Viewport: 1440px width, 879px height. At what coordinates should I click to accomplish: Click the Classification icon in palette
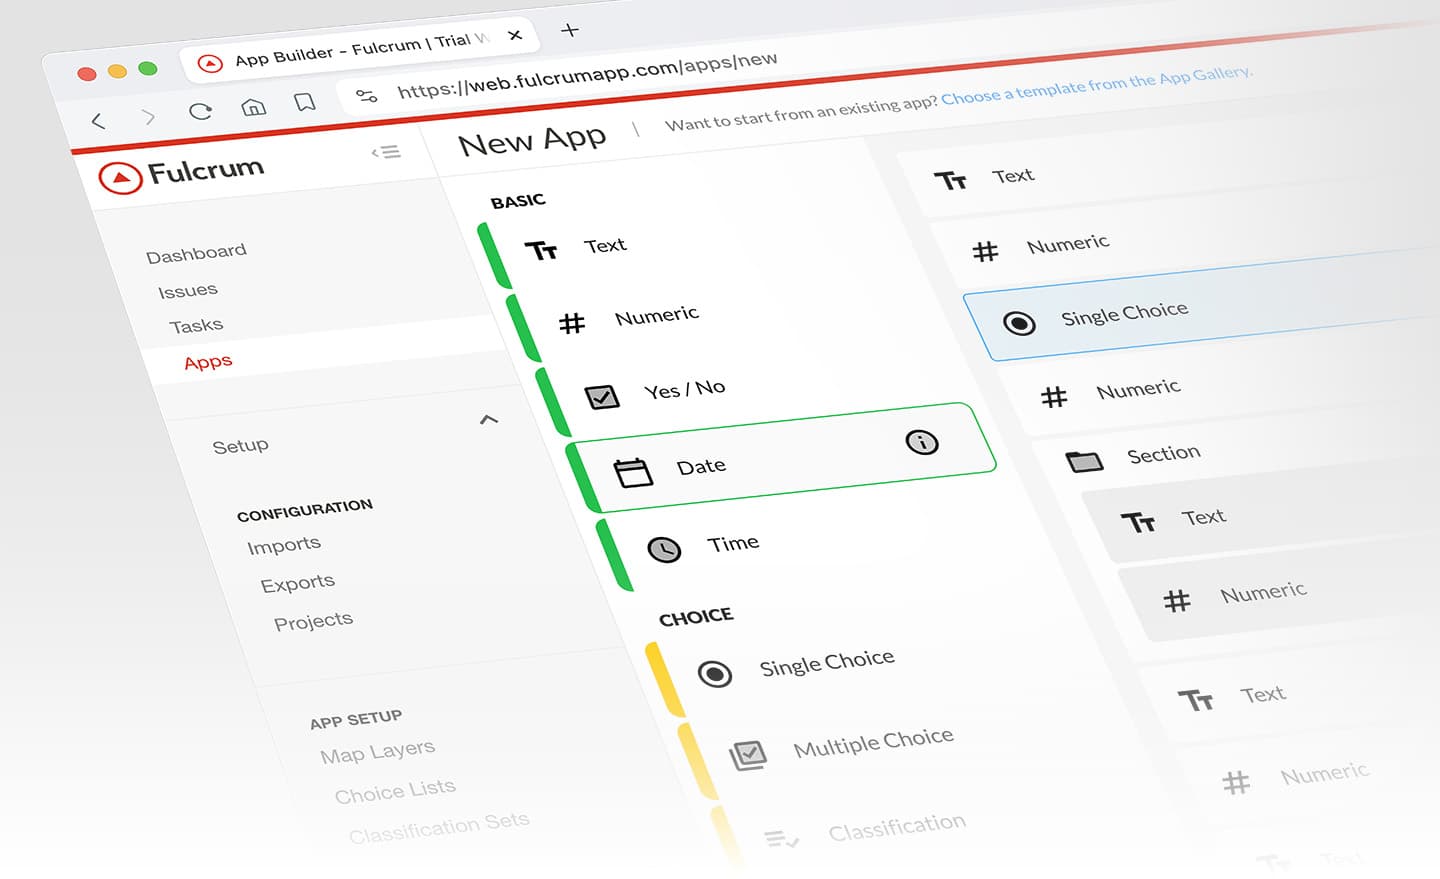pyautogui.click(x=781, y=840)
